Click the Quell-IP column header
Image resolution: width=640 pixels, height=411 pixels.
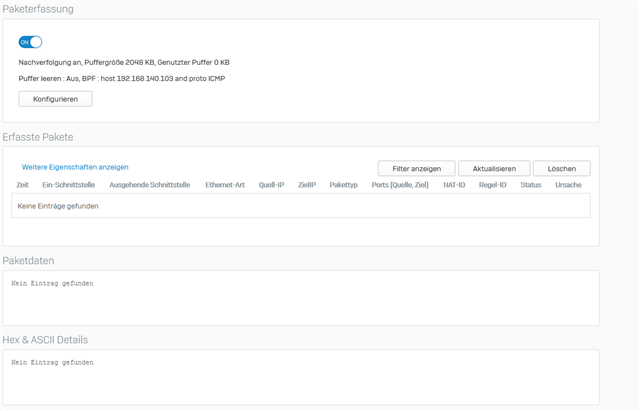click(271, 185)
